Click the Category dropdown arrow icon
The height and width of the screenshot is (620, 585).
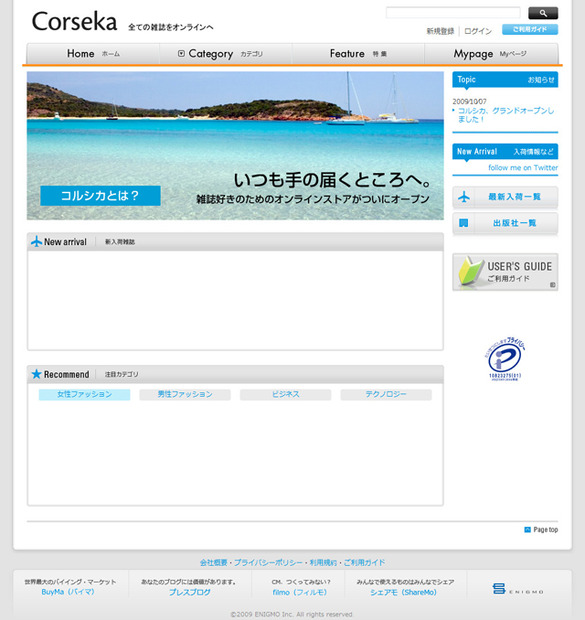[181, 53]
